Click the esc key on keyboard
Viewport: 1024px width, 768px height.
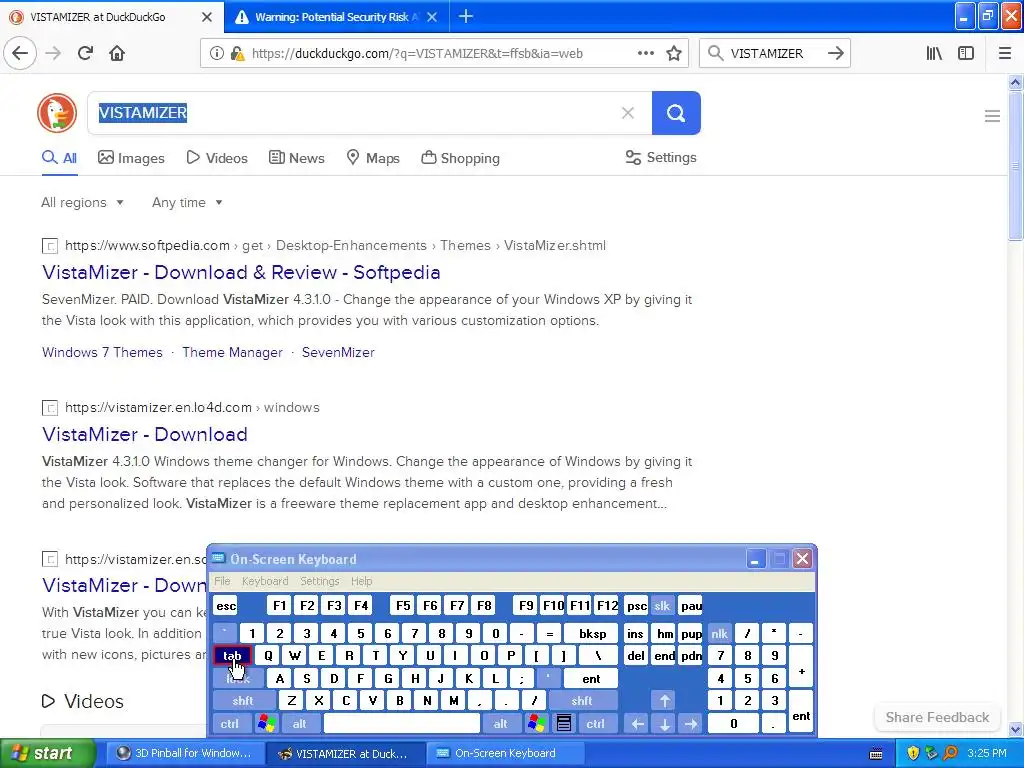226,605
